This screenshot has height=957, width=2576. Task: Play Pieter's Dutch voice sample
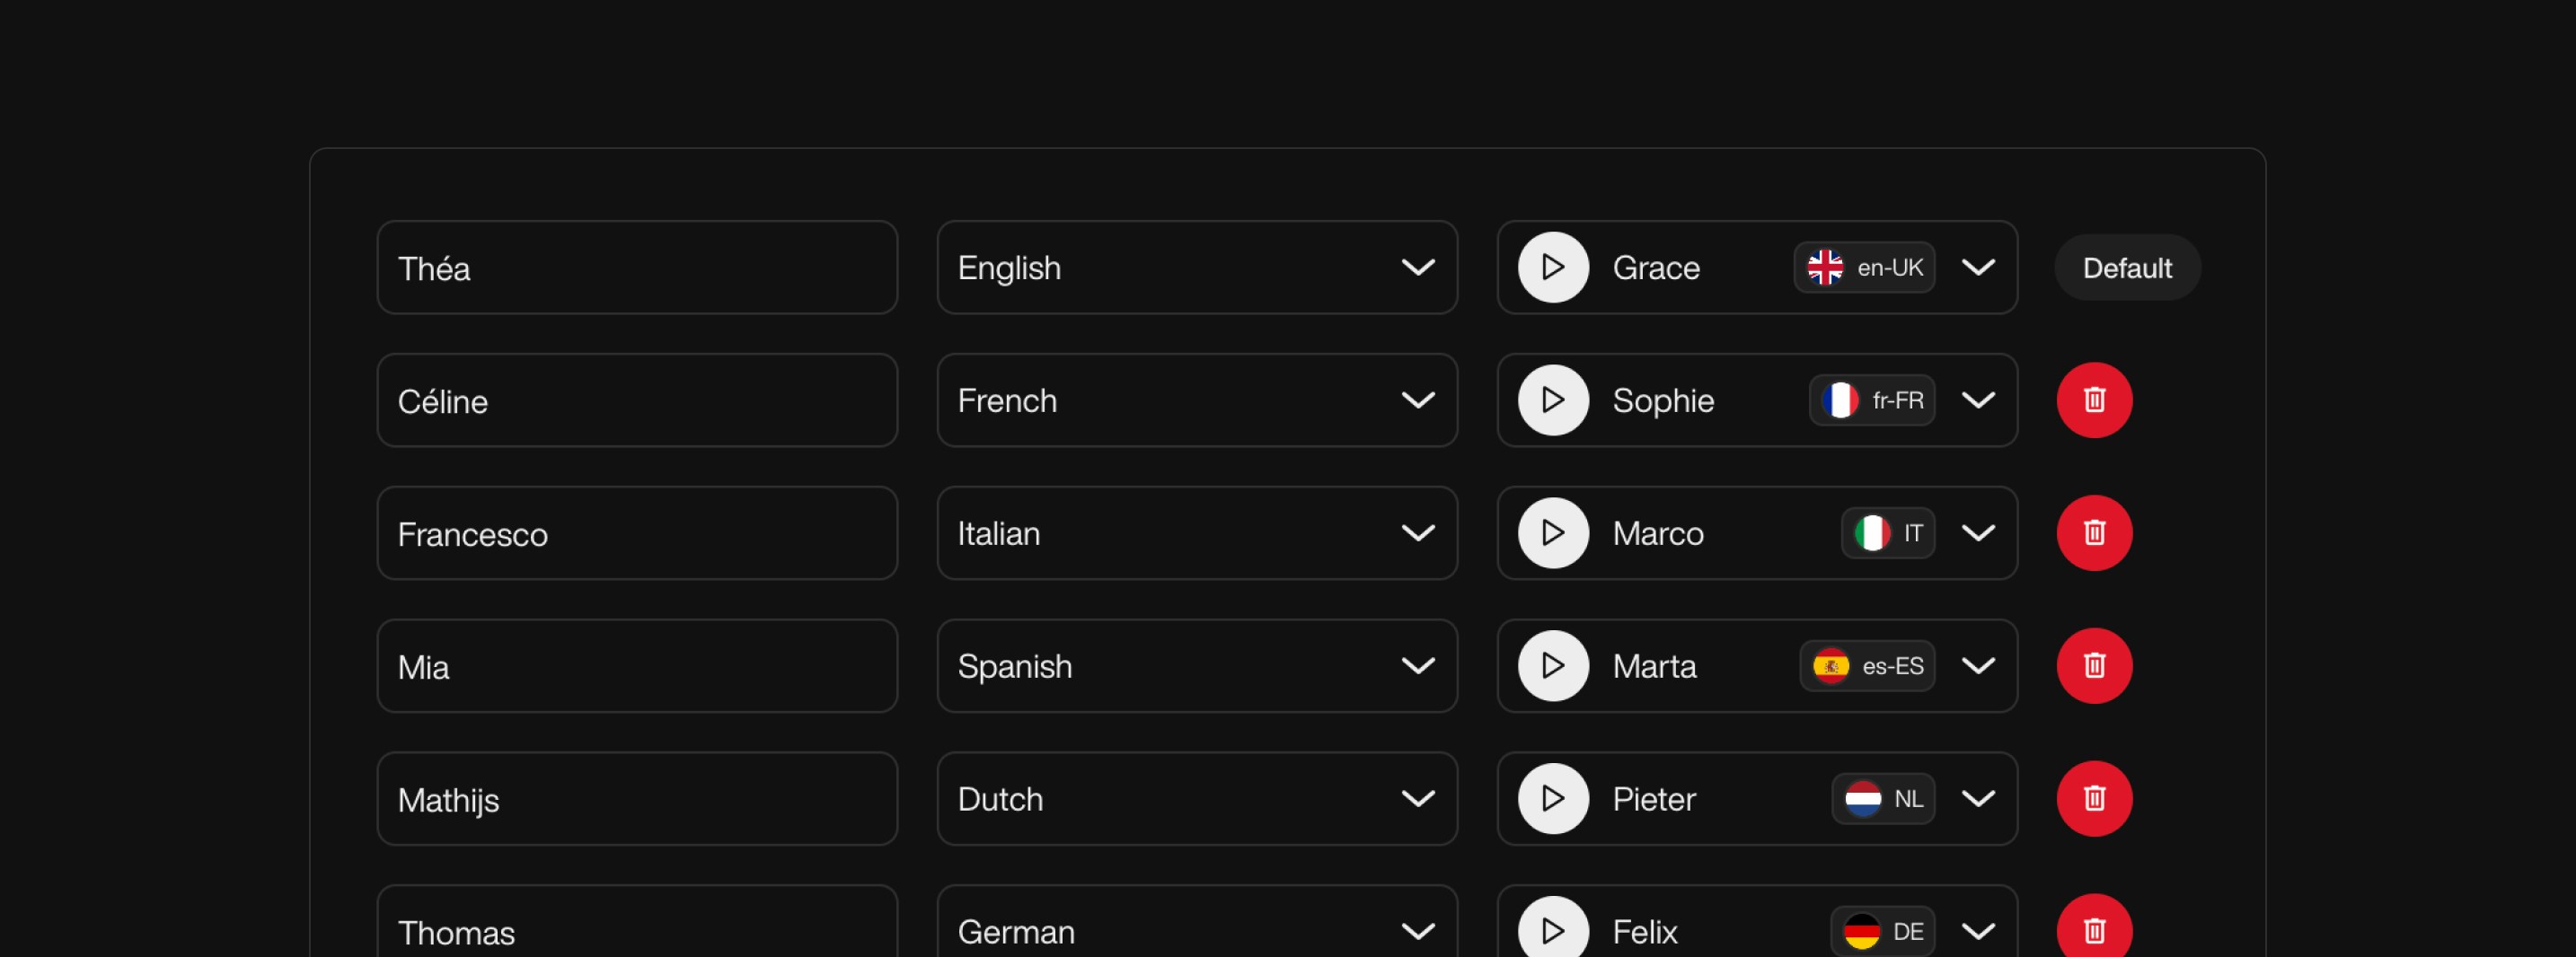[1552, 799]
